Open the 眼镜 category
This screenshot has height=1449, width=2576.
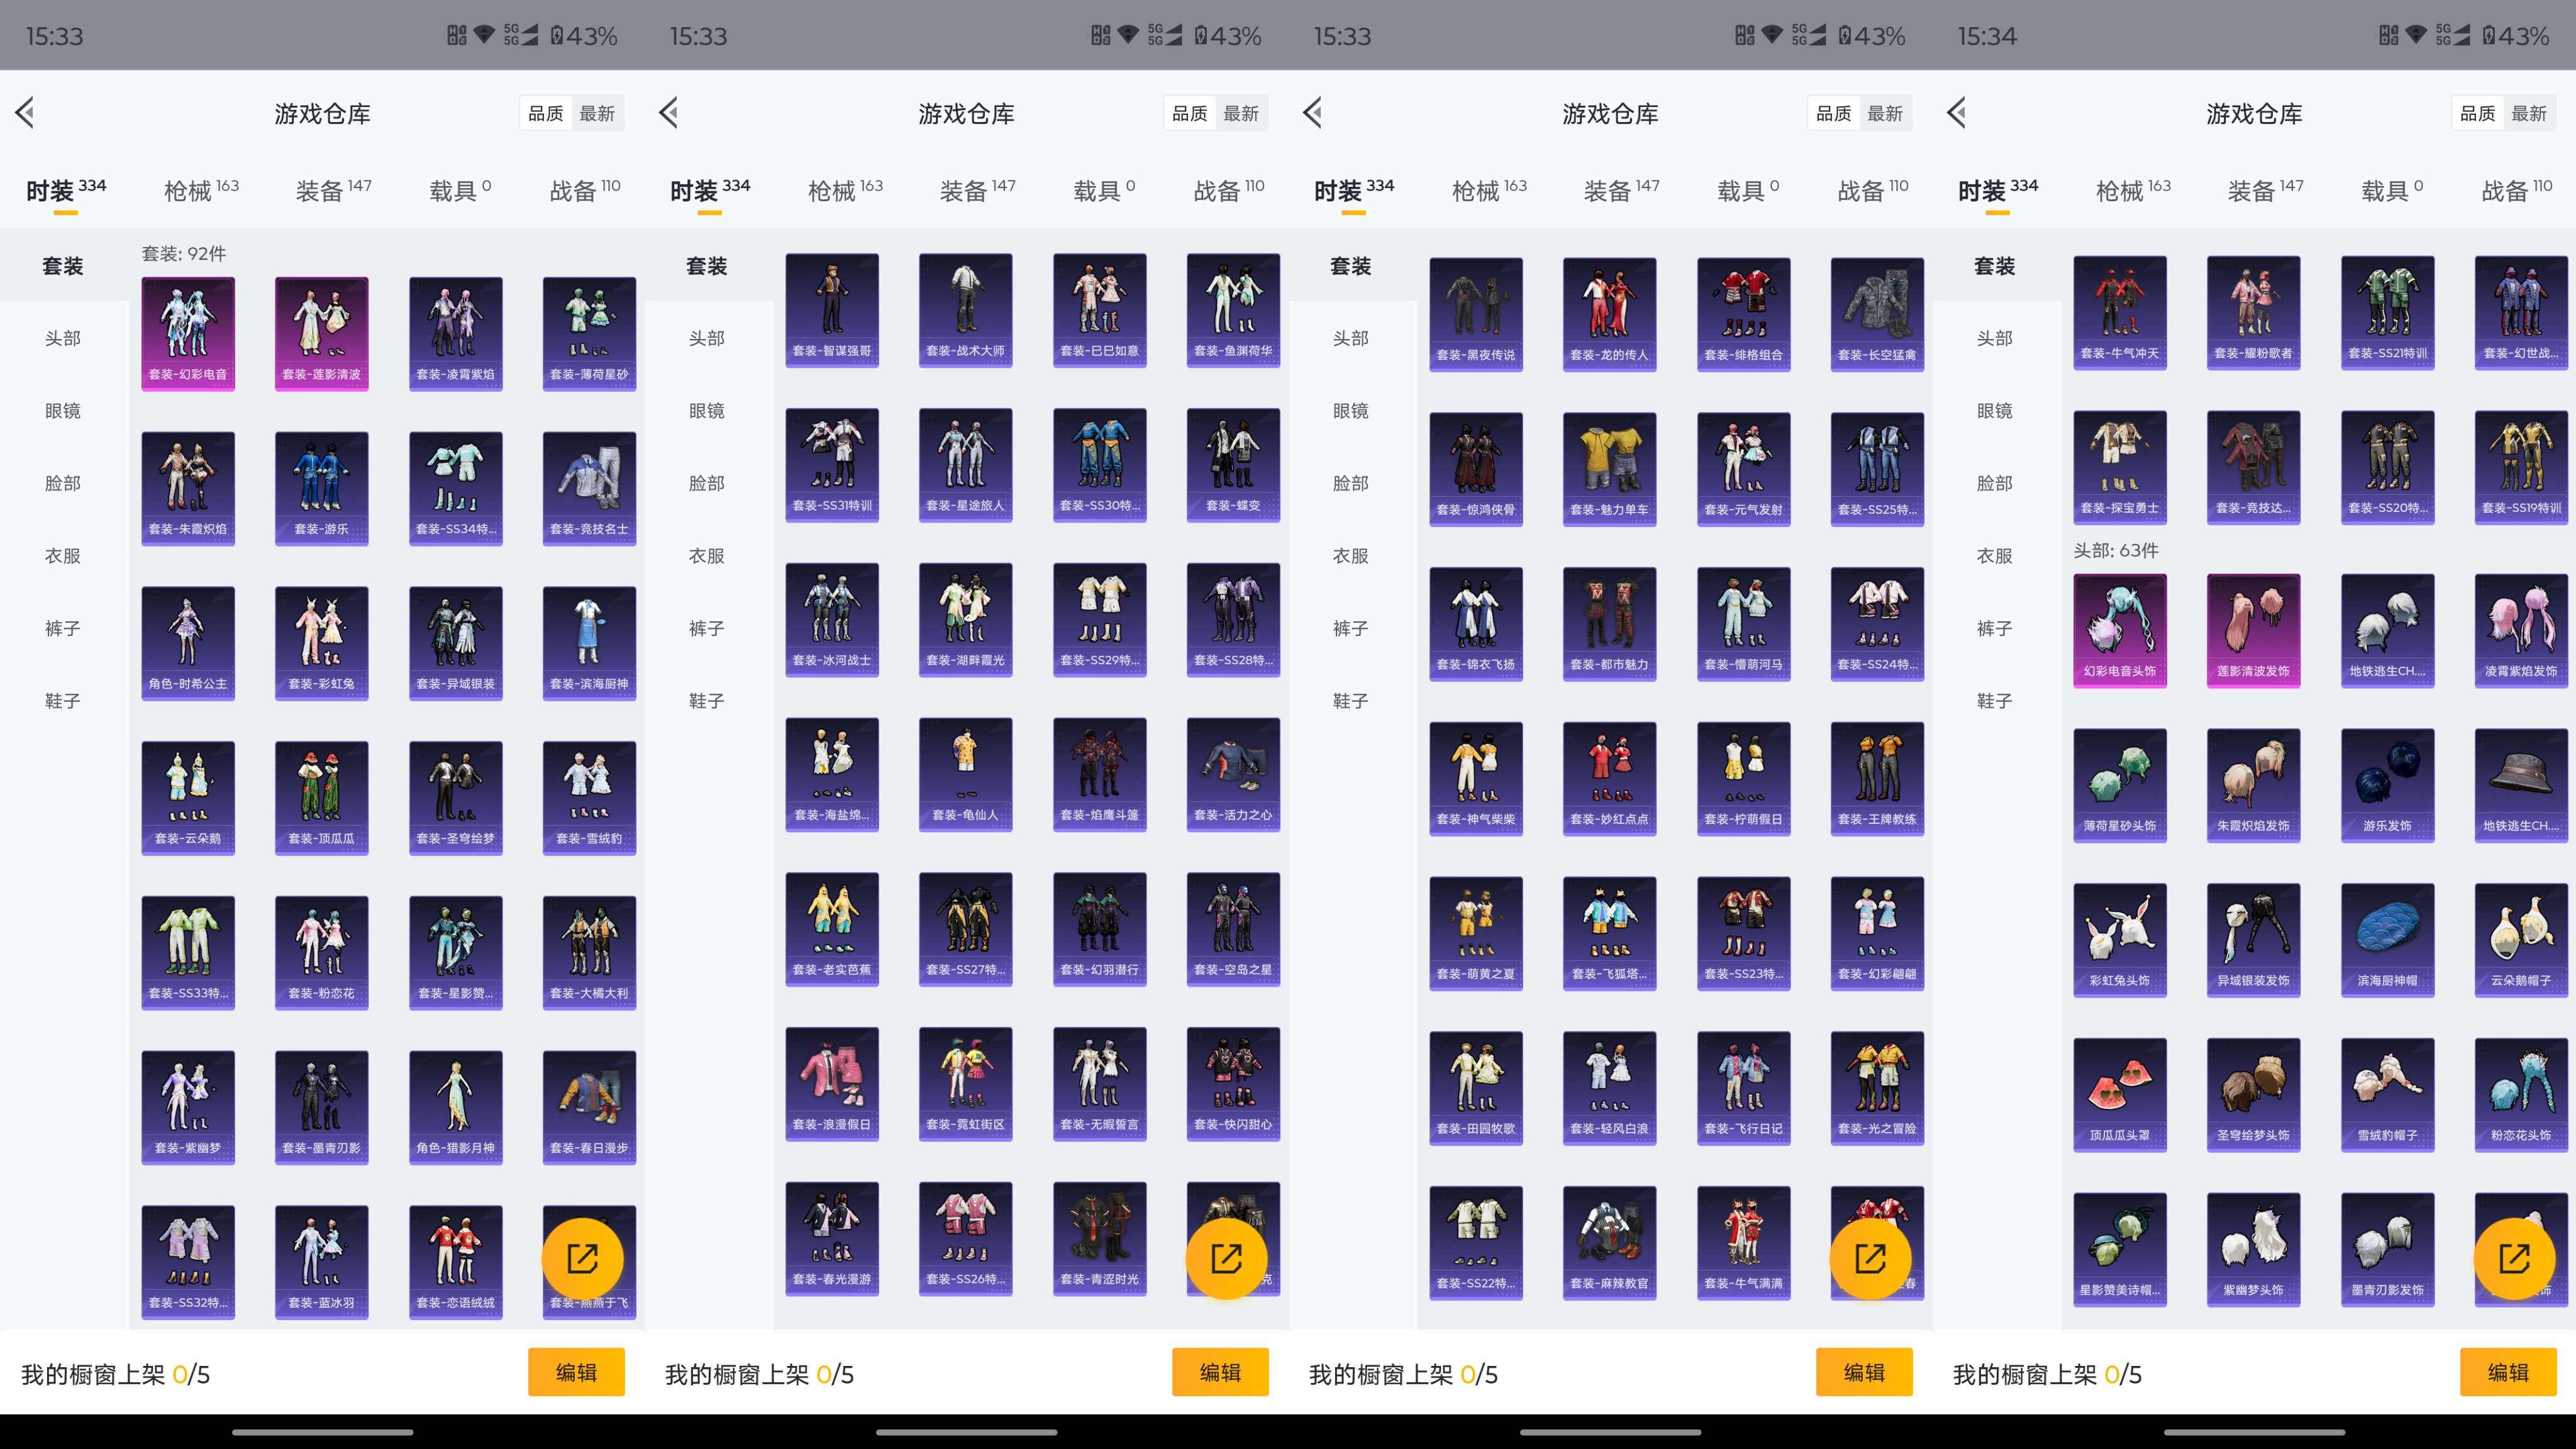61,411
